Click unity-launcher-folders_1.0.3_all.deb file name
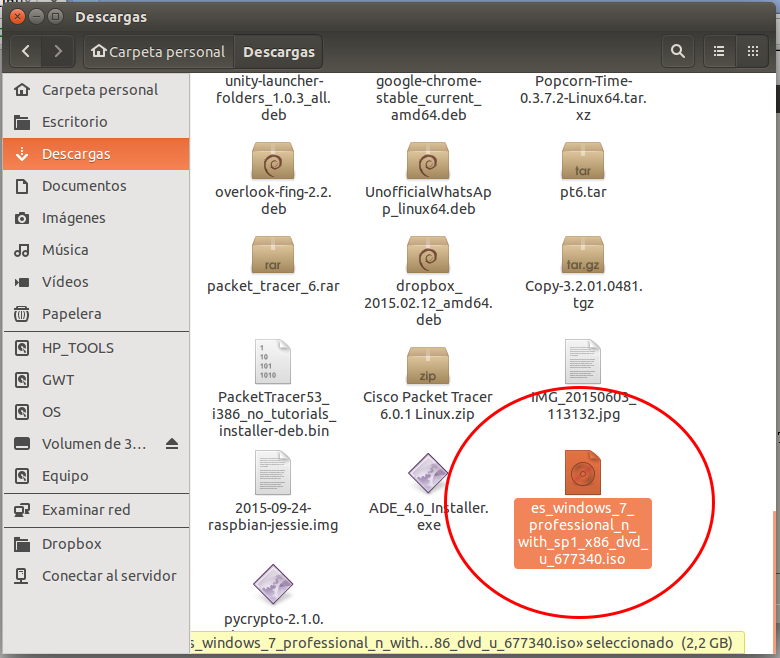 [x=273, y=97]
